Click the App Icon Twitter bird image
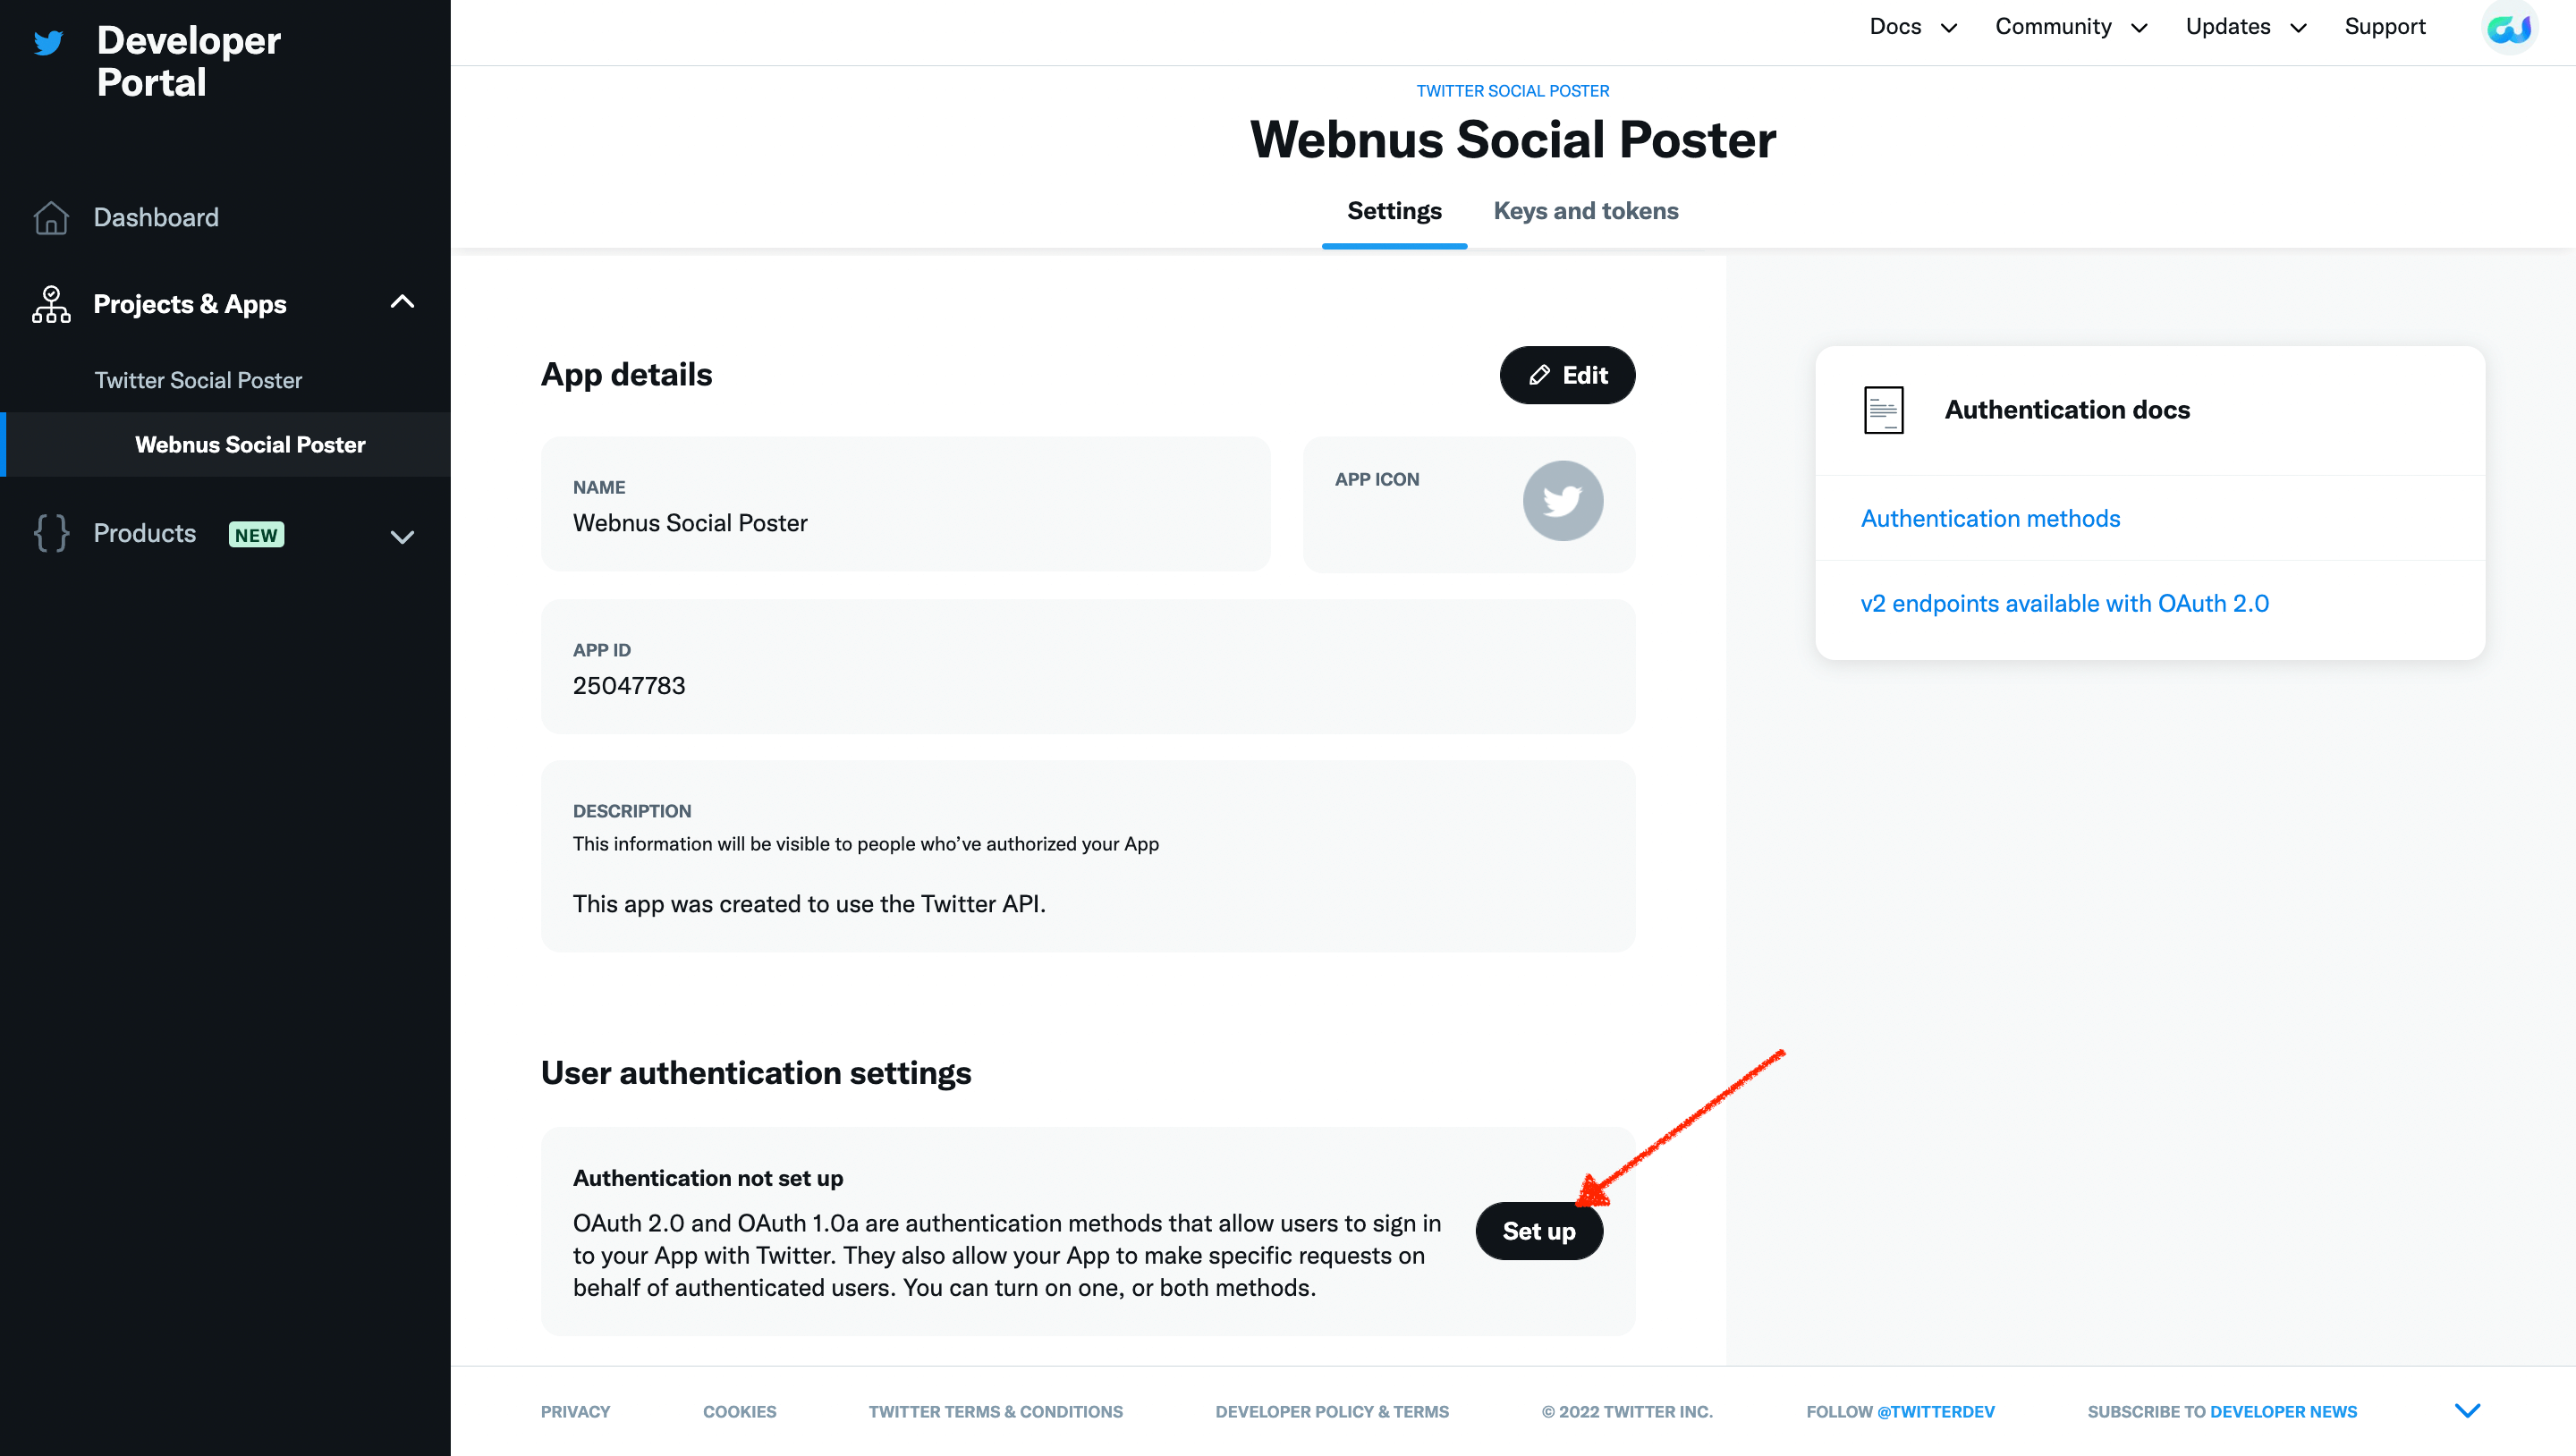This screenshot has width=2576, height=1456. [1562, 500]
